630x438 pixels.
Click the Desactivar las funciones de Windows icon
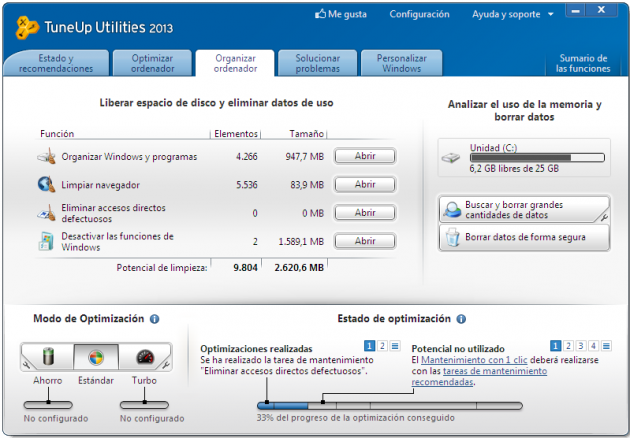(46, 241)
